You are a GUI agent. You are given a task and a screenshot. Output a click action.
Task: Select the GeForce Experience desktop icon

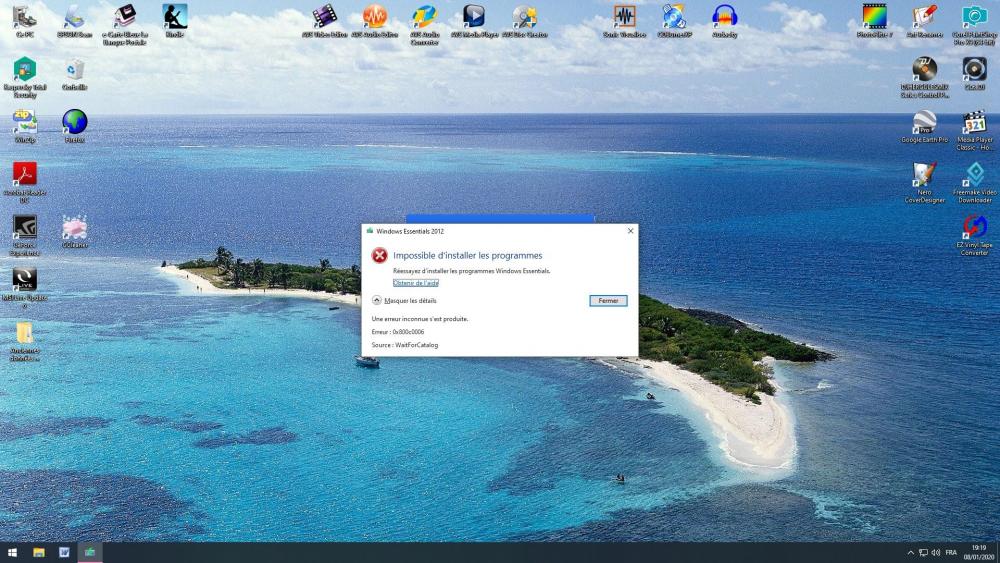click(25, 227)
